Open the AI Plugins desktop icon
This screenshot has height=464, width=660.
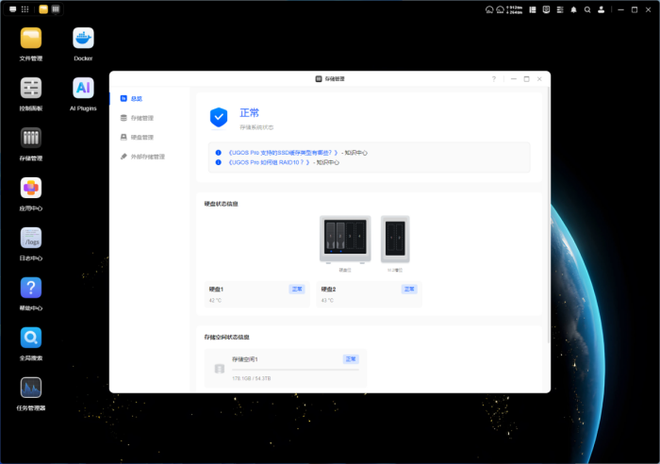83,88
